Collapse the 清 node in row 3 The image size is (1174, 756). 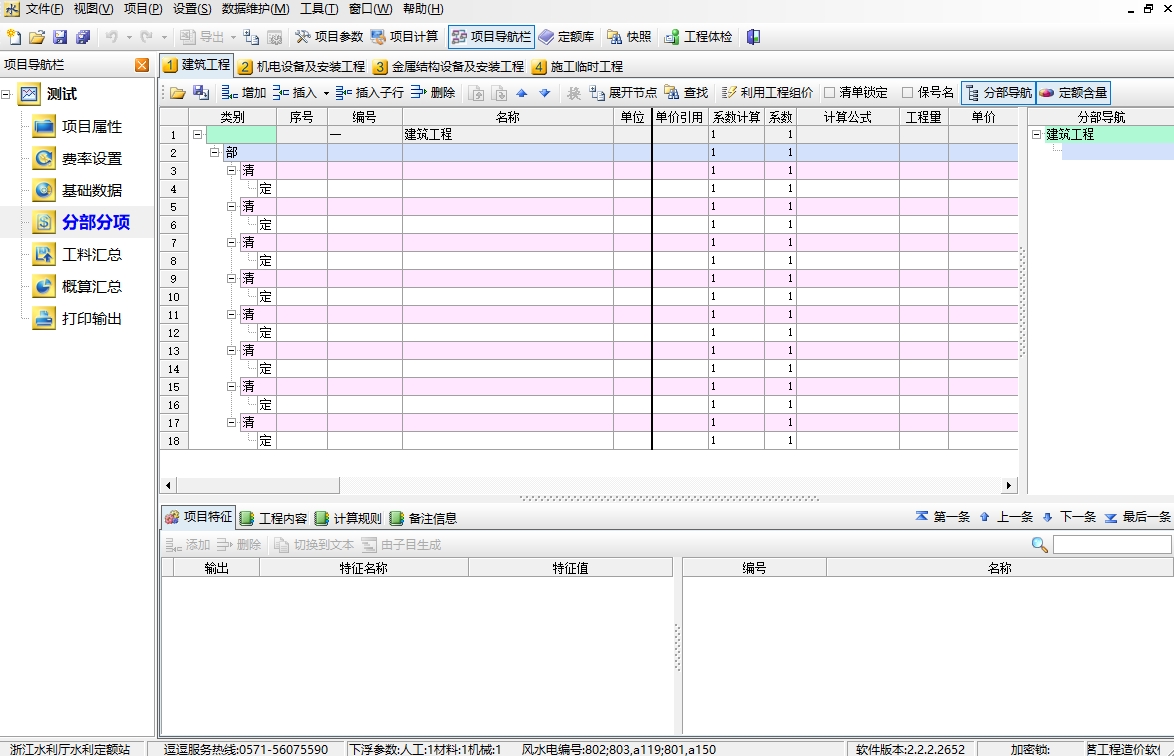click(x=231, y=171)
